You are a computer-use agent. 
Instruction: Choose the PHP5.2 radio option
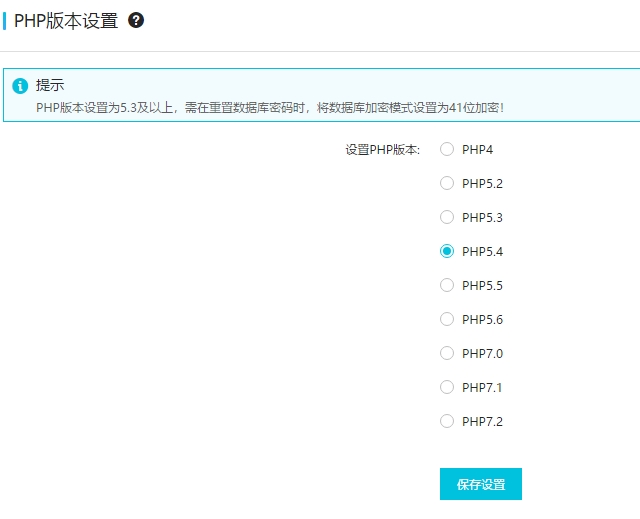coord(447,183)
